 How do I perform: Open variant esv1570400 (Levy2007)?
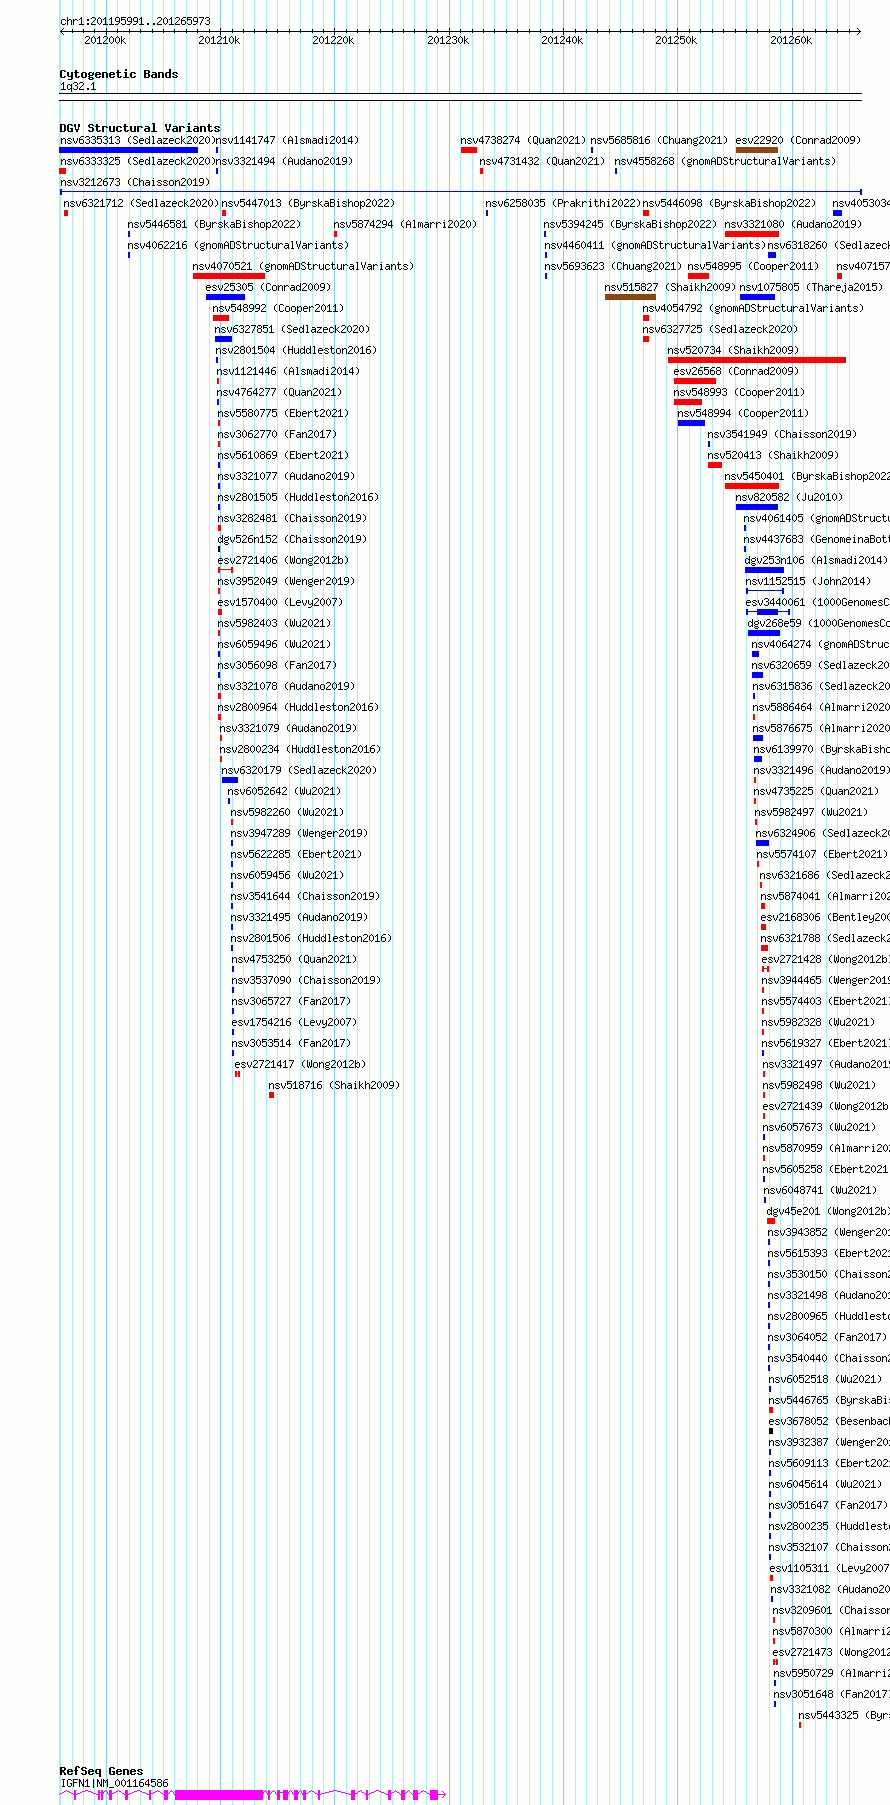click(x=280, y=602)
